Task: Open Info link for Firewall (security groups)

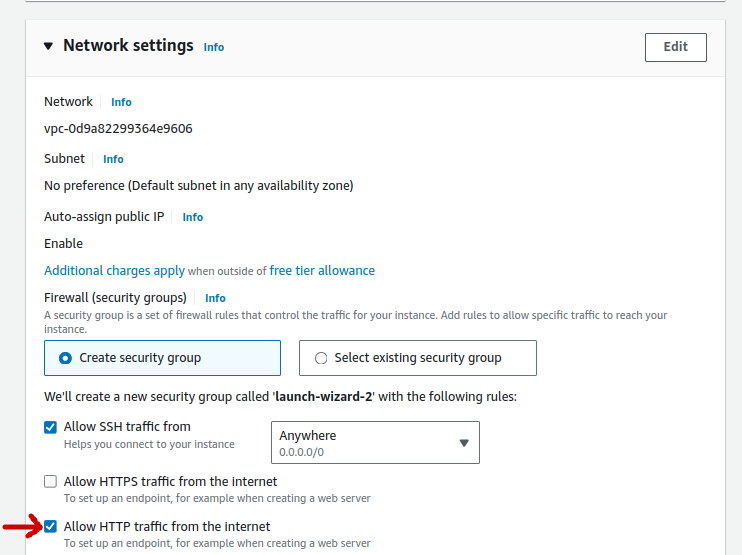Action: [215, 298]
